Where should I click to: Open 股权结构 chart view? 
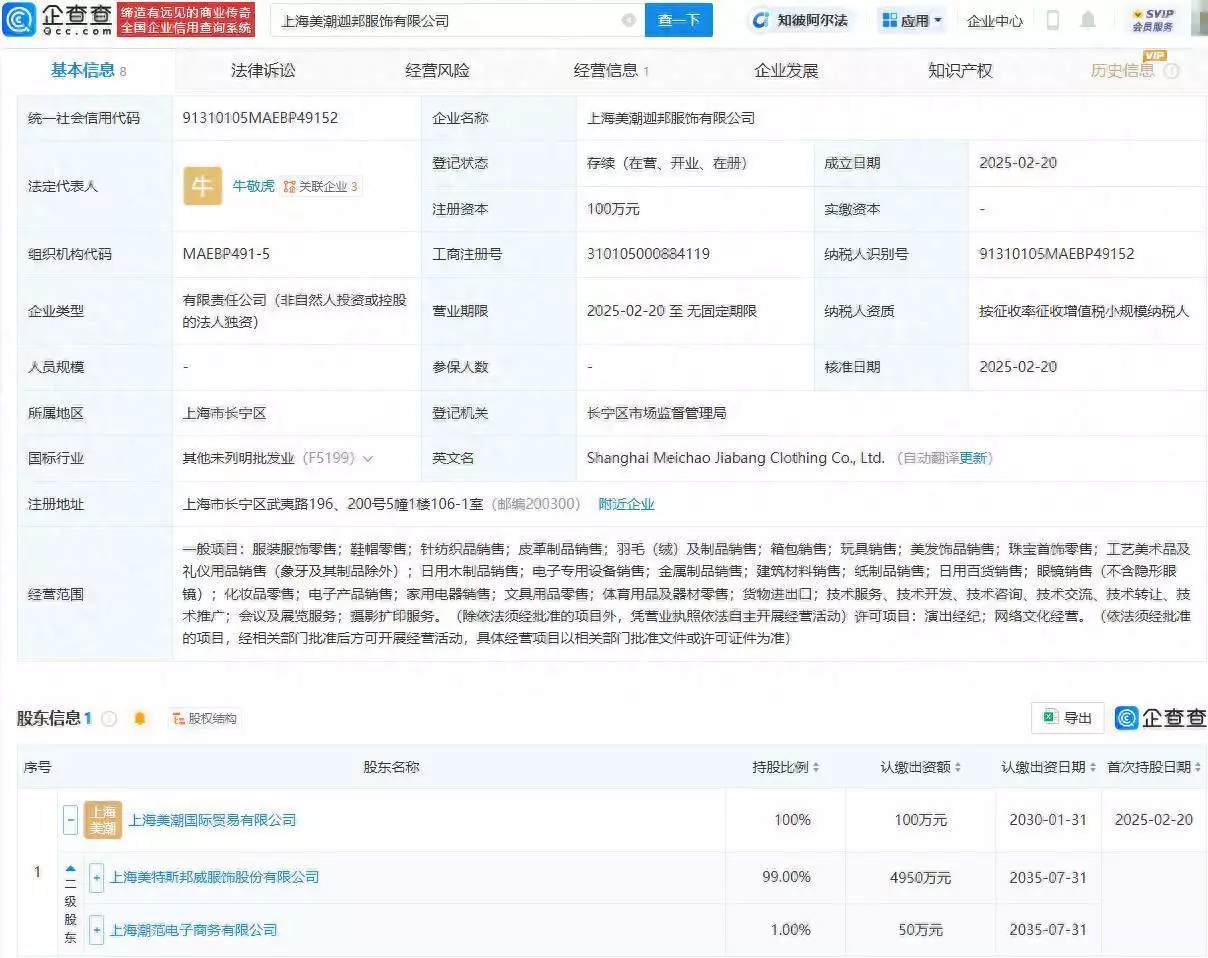[x=205, y=718]
